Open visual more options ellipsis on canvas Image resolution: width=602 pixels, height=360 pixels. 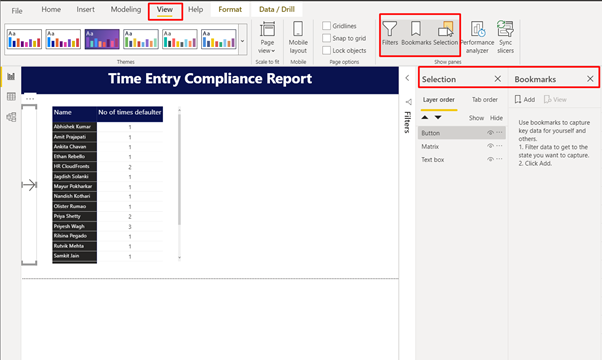click(30, 99)
